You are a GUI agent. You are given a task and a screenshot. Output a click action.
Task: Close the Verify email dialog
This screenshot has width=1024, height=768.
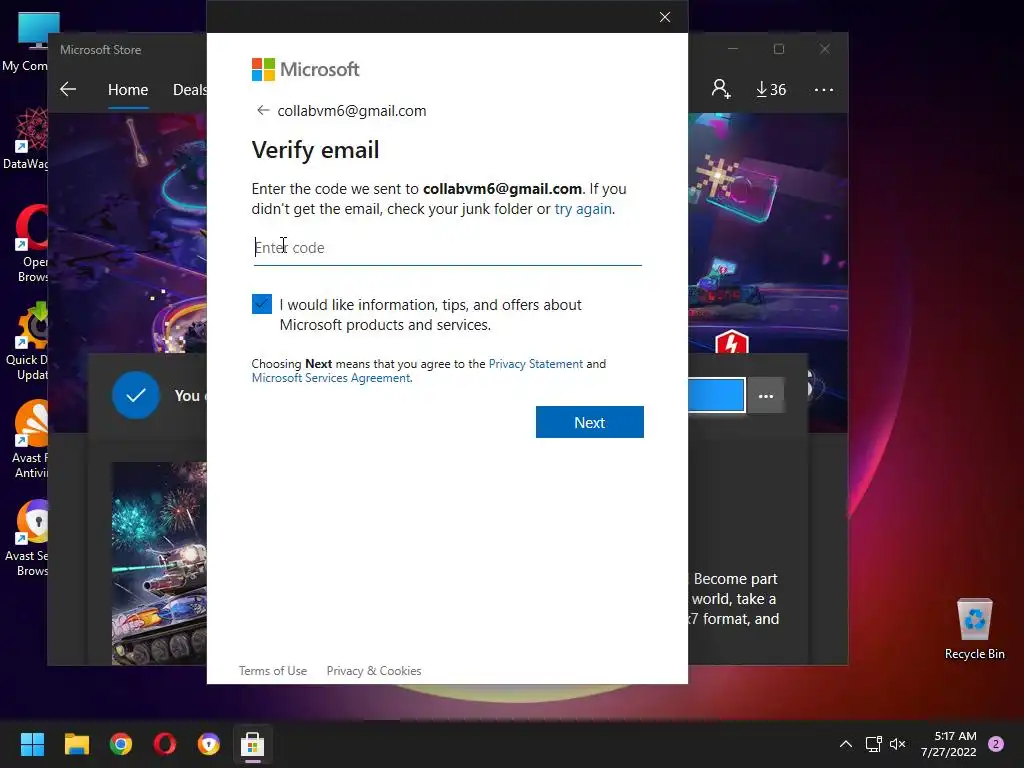pyautogui.click(x=665, y=17)
